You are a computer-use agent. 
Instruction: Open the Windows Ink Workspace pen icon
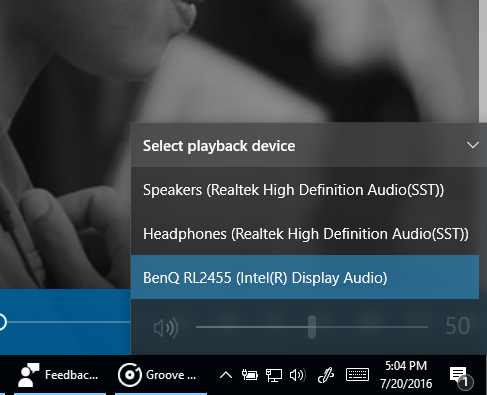326,375
